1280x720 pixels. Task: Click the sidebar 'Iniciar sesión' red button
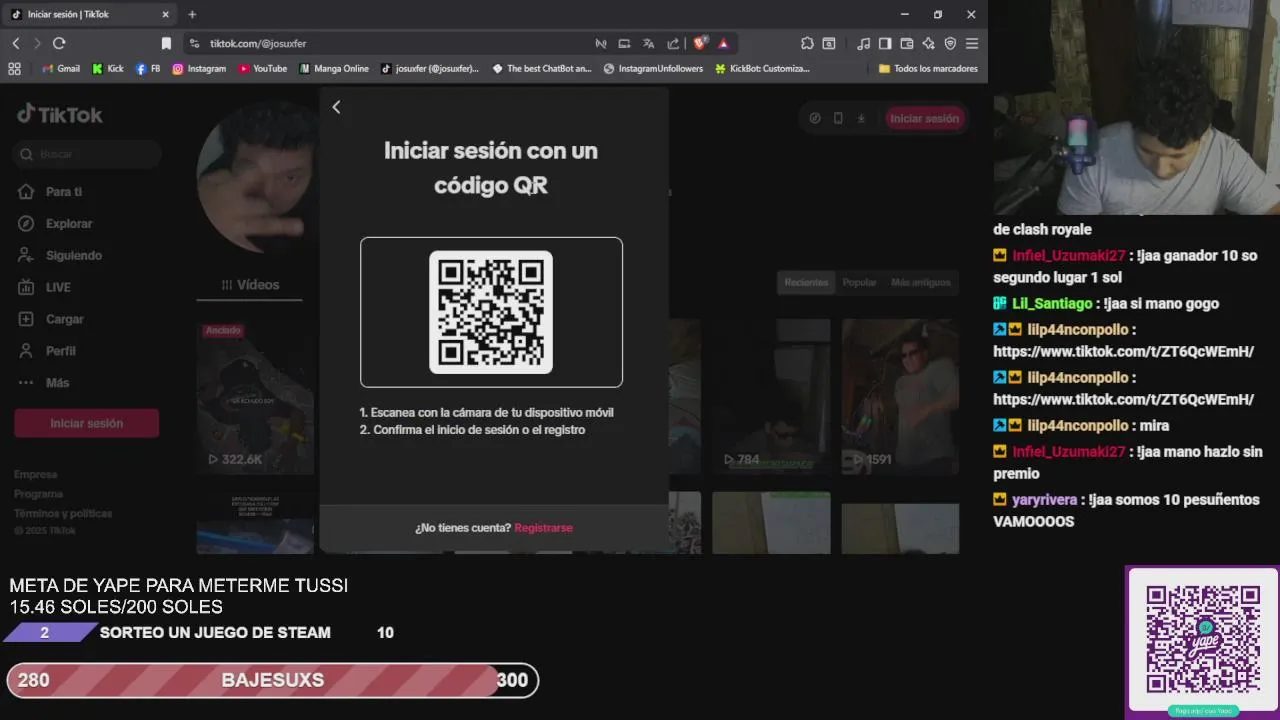click(87, 423)
